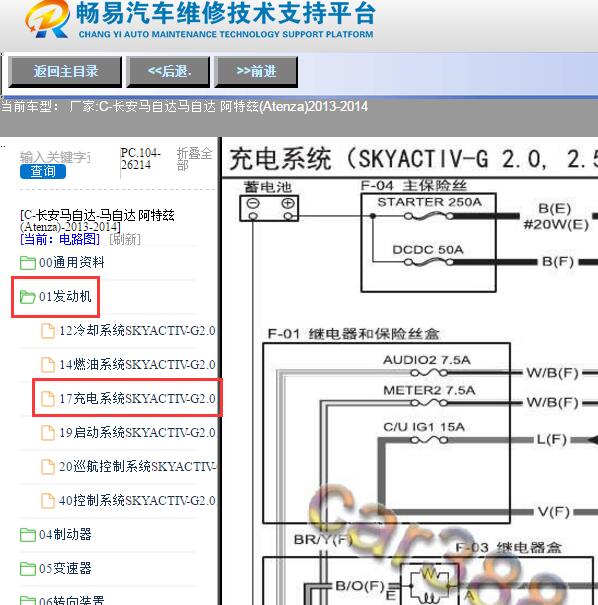Click the F-01 继电器和保险丝盒 label
Image resolution: width=598 pixels, height=605 pixels.
pyautogui.click(x=353, y=334)
